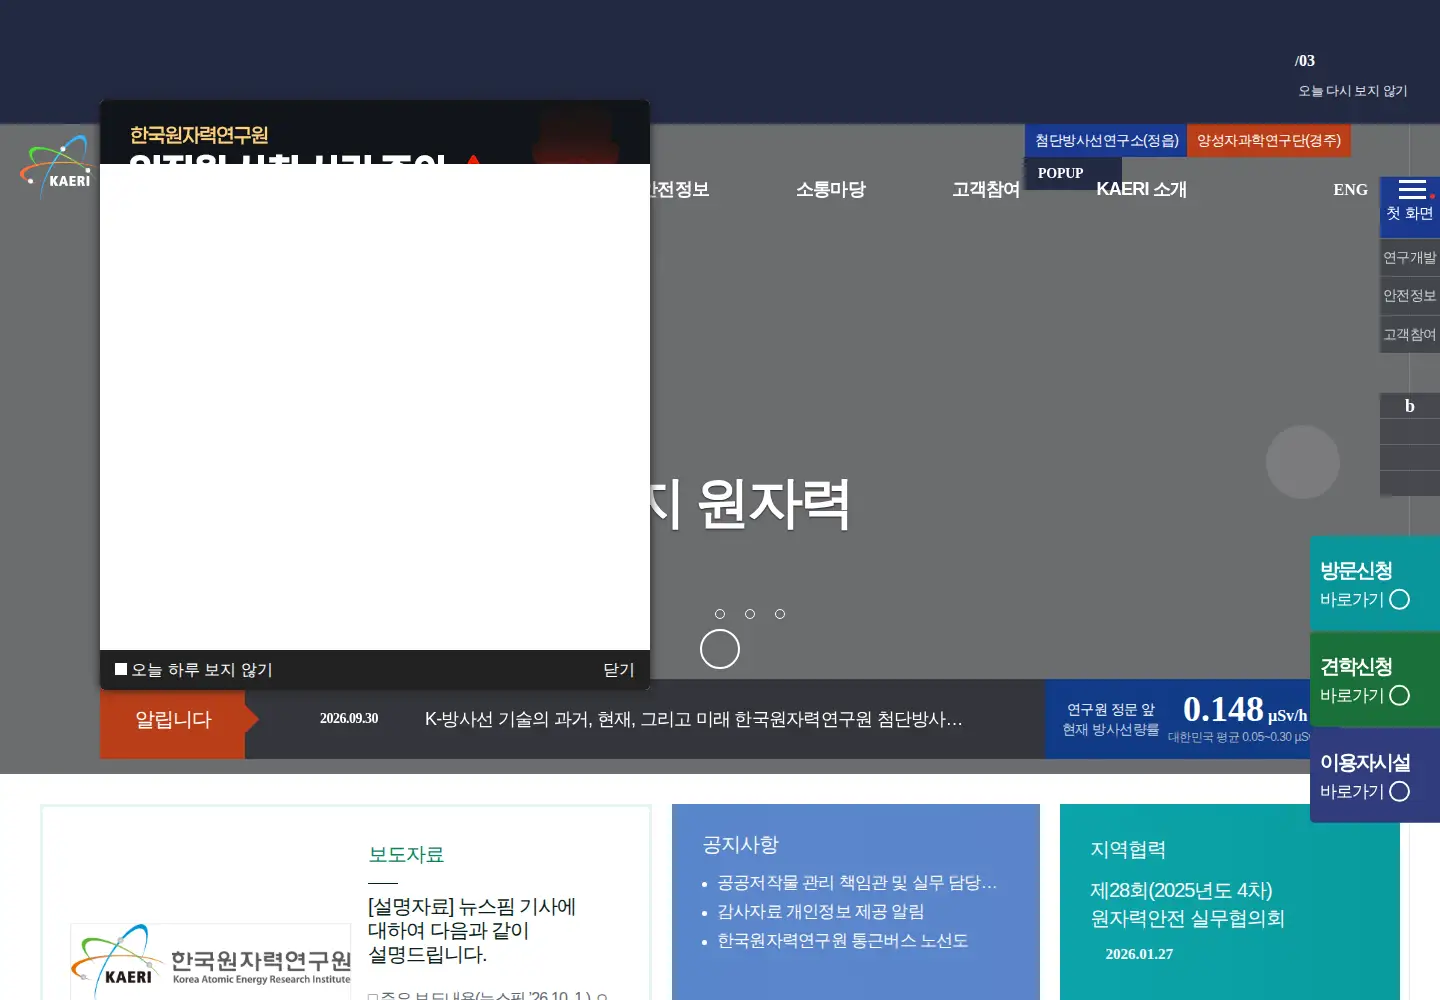
Task: Open 감사자료 개인정보 제공 알림 notice
Action: click(820, 911)
